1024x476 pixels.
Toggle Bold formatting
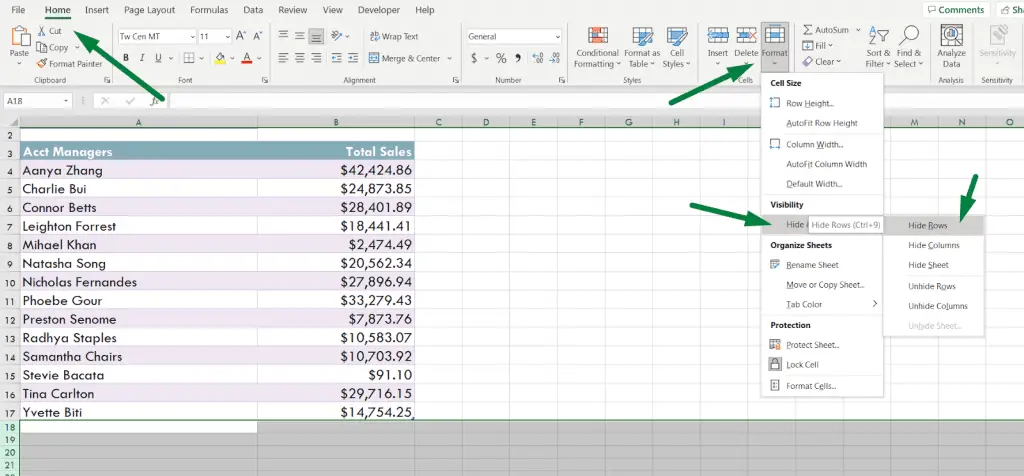(x=125, y=58)
